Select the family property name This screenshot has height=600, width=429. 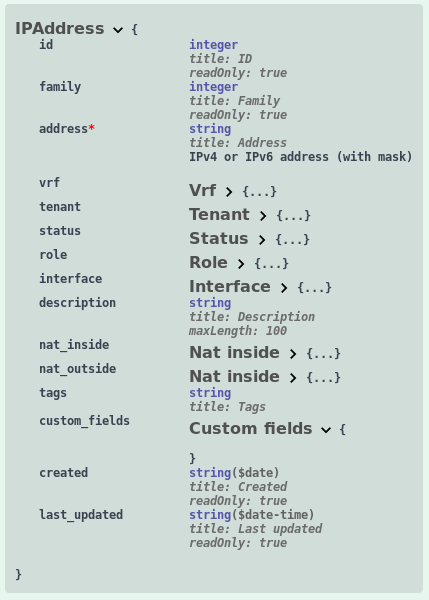click(60, 87)
